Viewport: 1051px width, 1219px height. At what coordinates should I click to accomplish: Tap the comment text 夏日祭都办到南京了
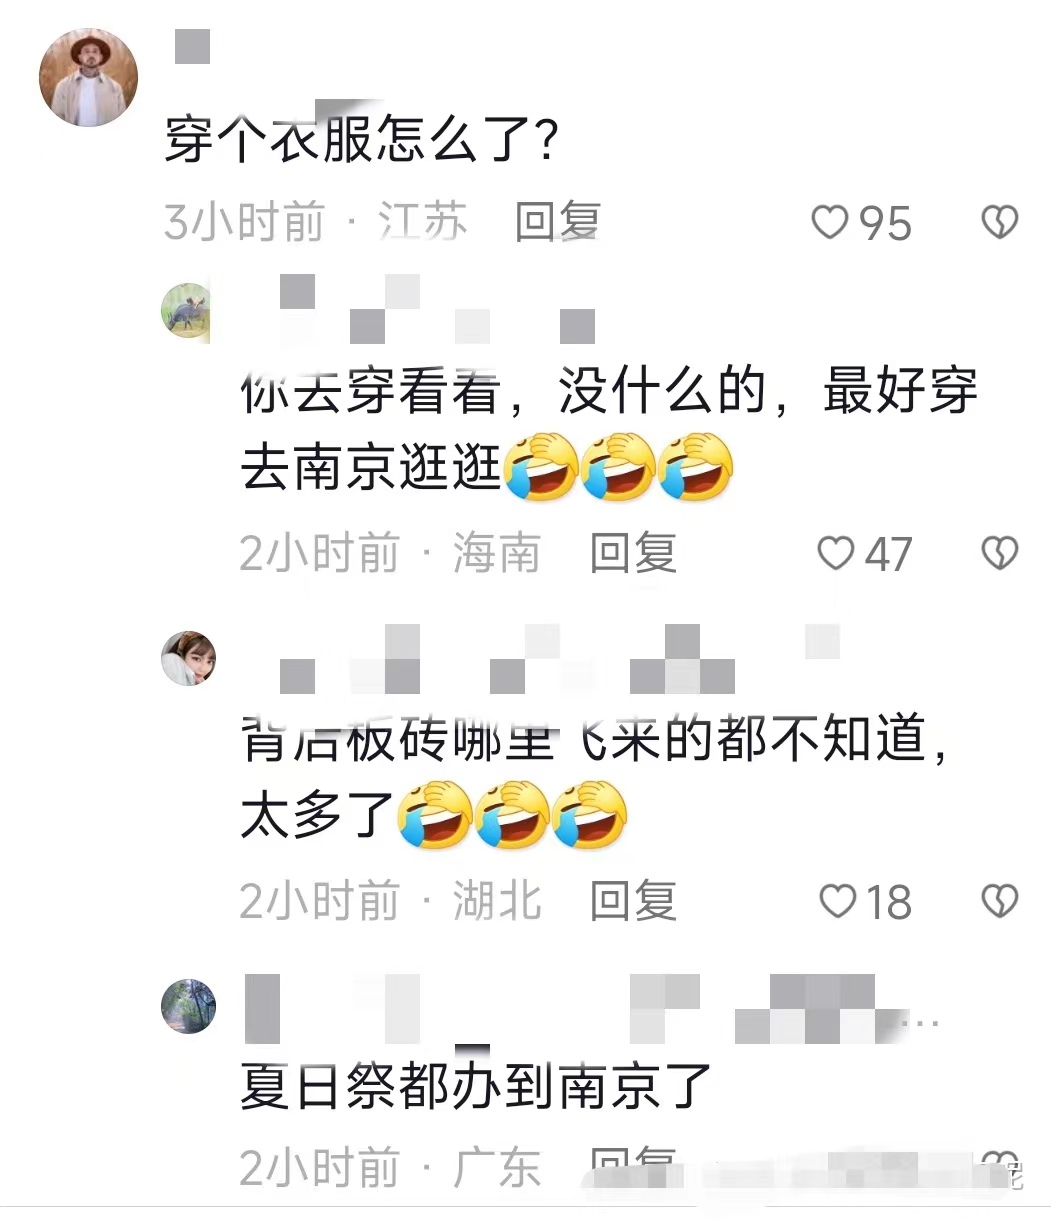pyautogui.click(x=476, y=1086)
